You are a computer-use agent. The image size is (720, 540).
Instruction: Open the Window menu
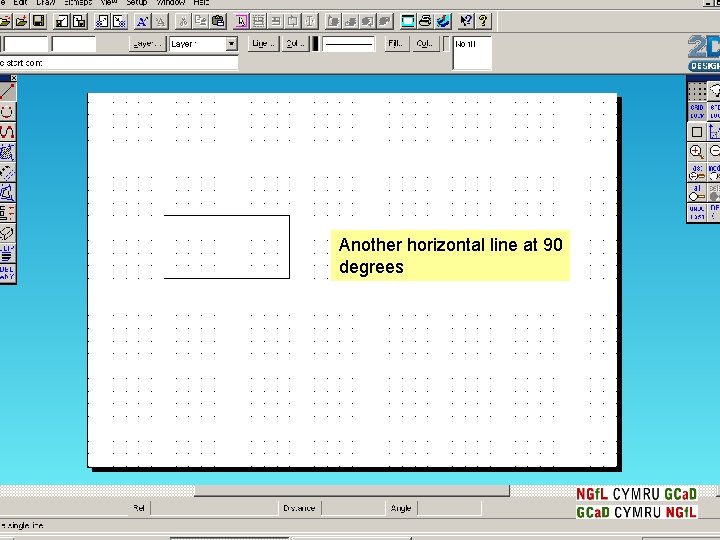point(171,2)
